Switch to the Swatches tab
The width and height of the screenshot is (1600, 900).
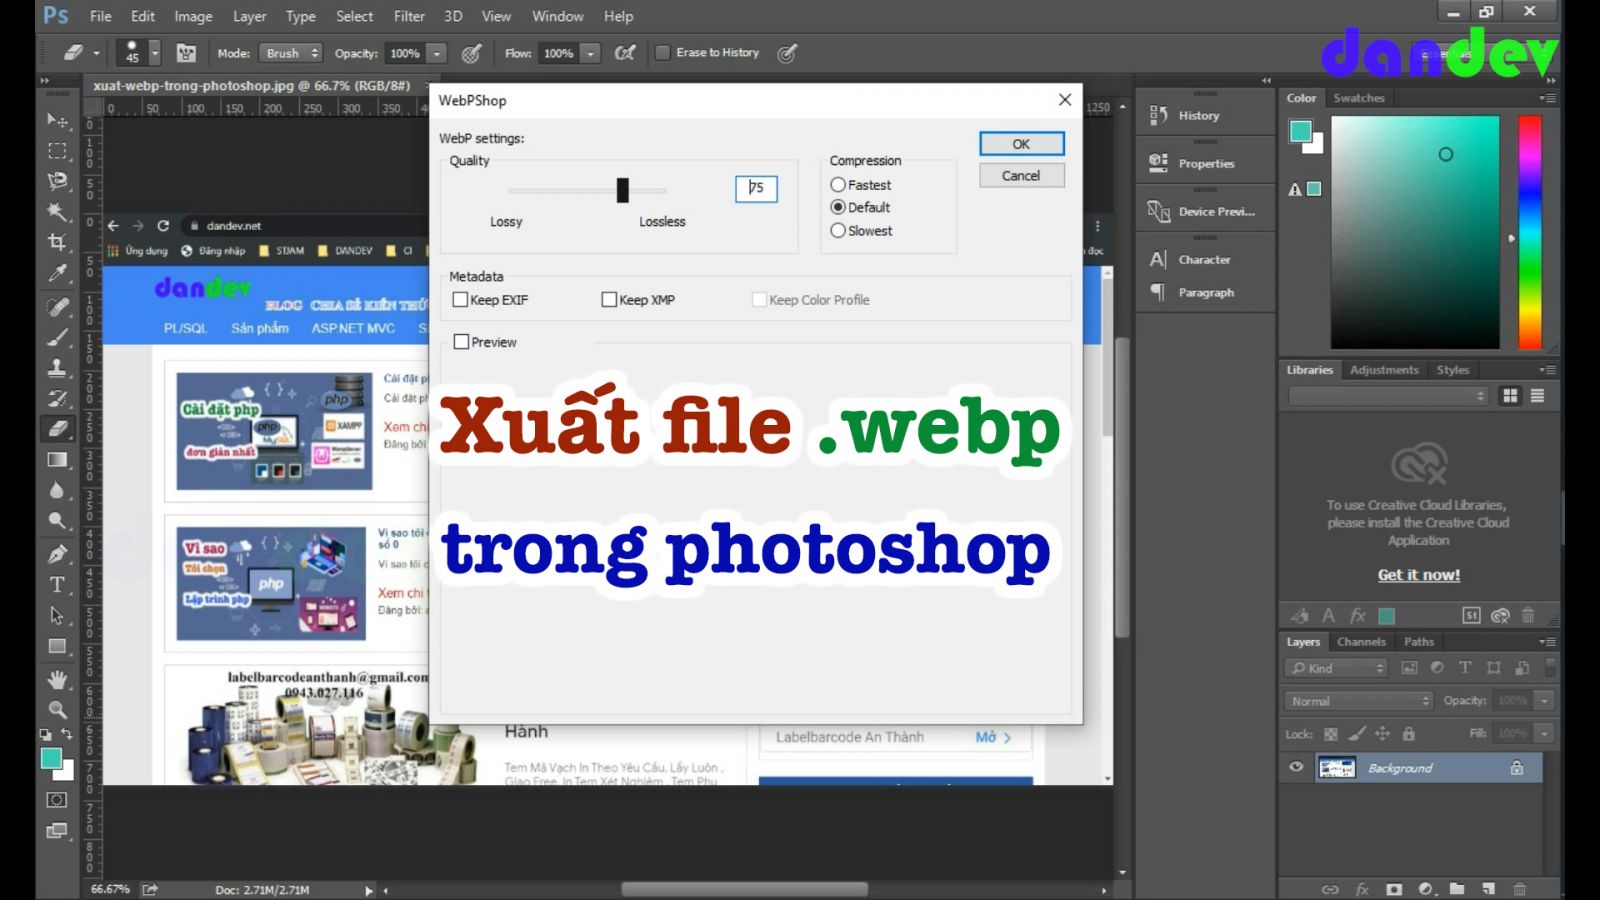1358,98
